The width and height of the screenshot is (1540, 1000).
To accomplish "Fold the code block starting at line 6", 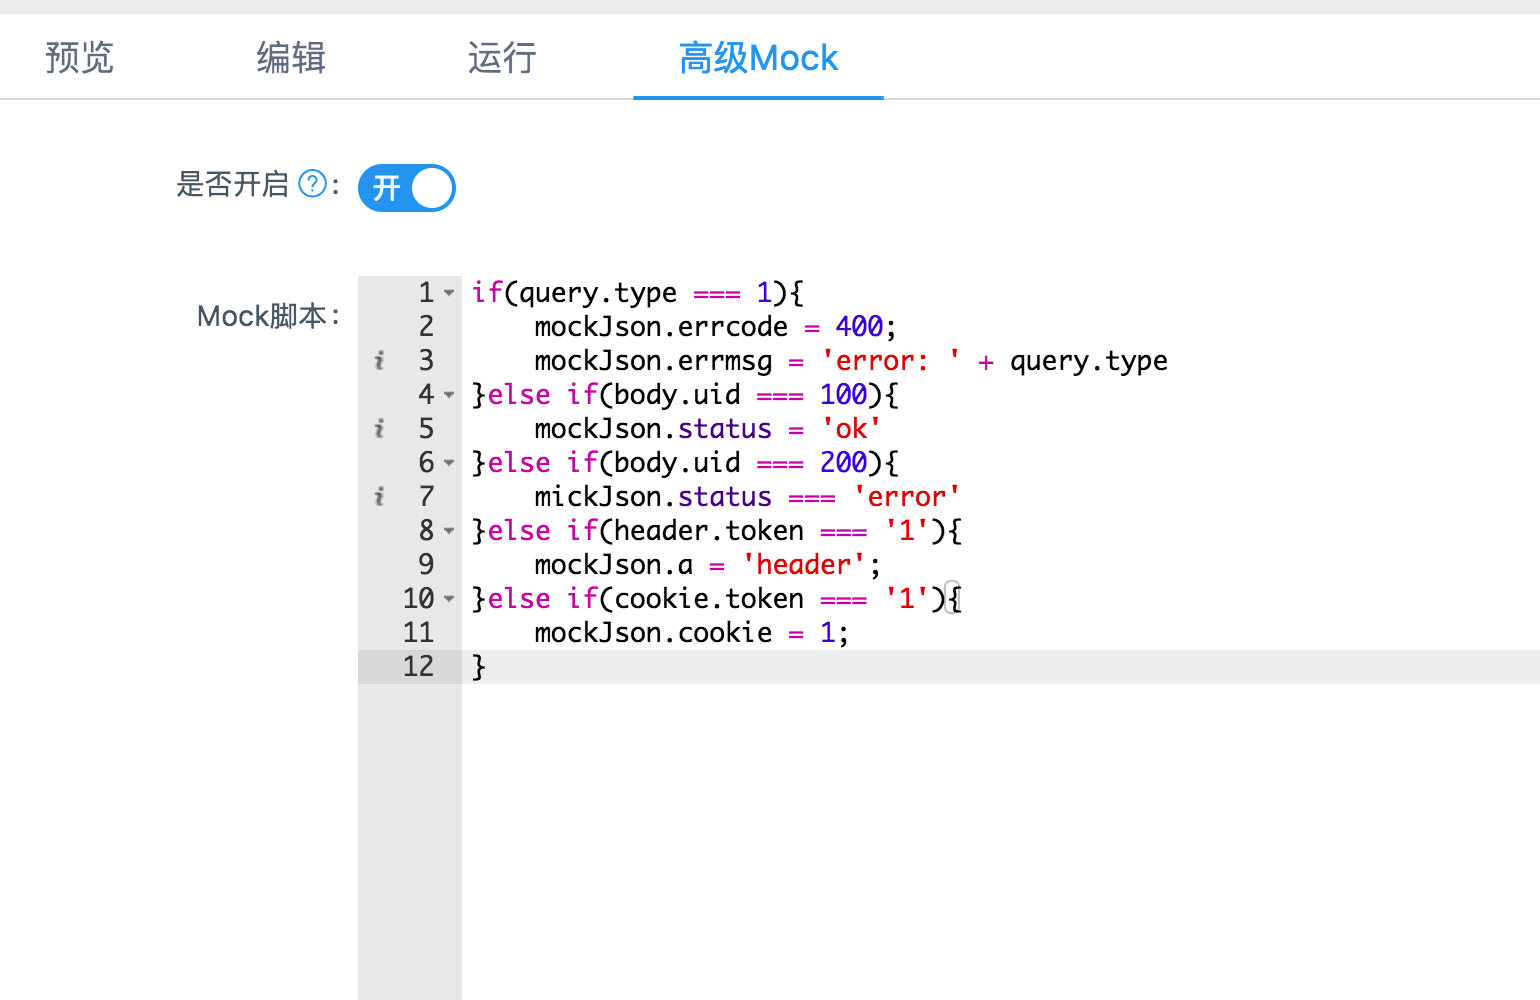I will pyautogui.click(x=449, y=463).
